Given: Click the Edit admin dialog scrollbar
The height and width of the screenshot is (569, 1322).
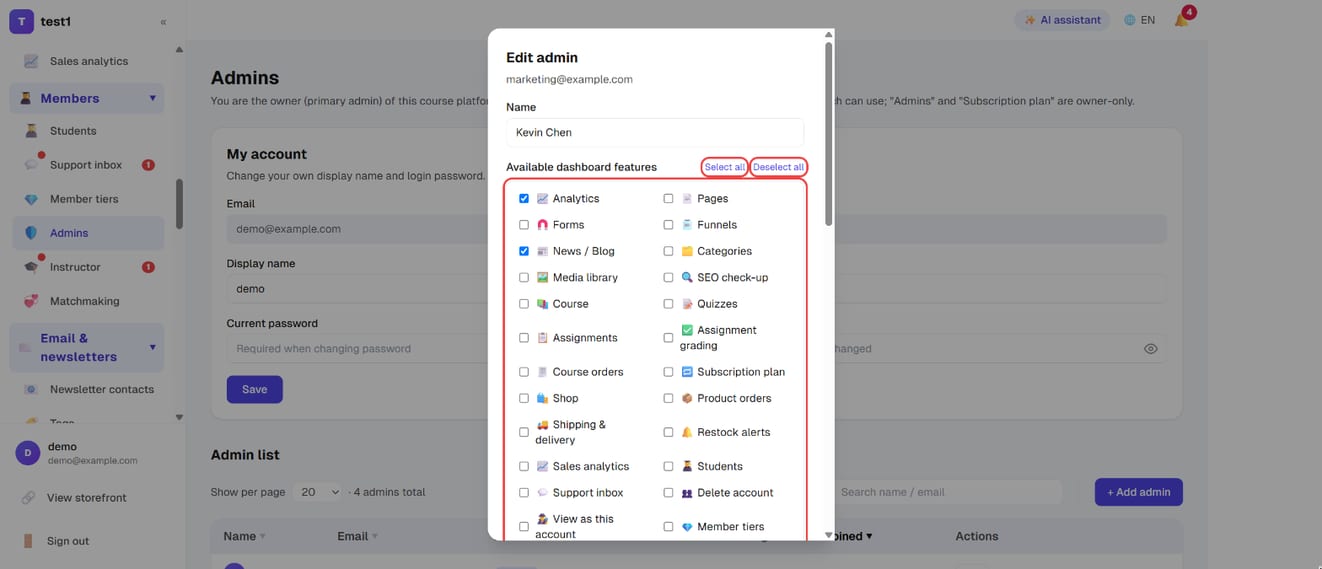Looking at the screenshot, I should (x=828, y=133).
